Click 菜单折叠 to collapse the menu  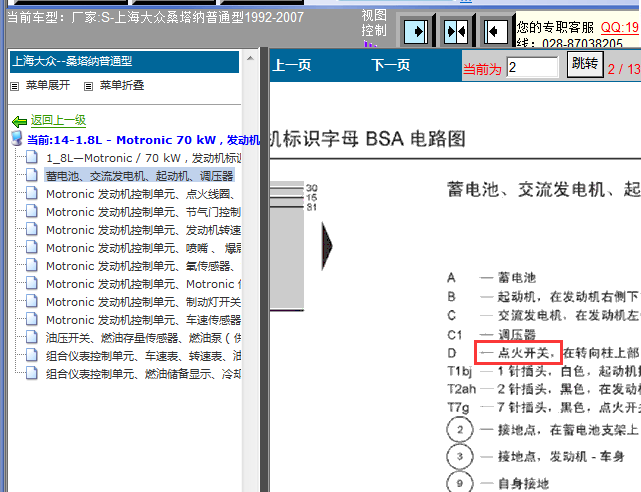point(122,85)
